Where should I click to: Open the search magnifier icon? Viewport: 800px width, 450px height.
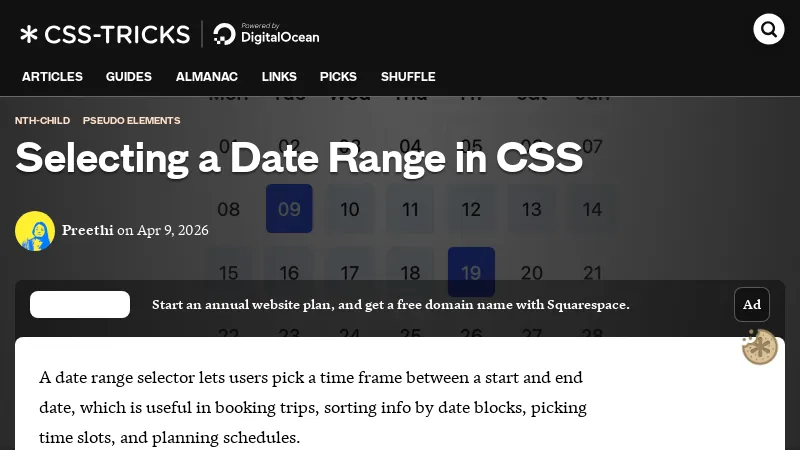[769, 29]
